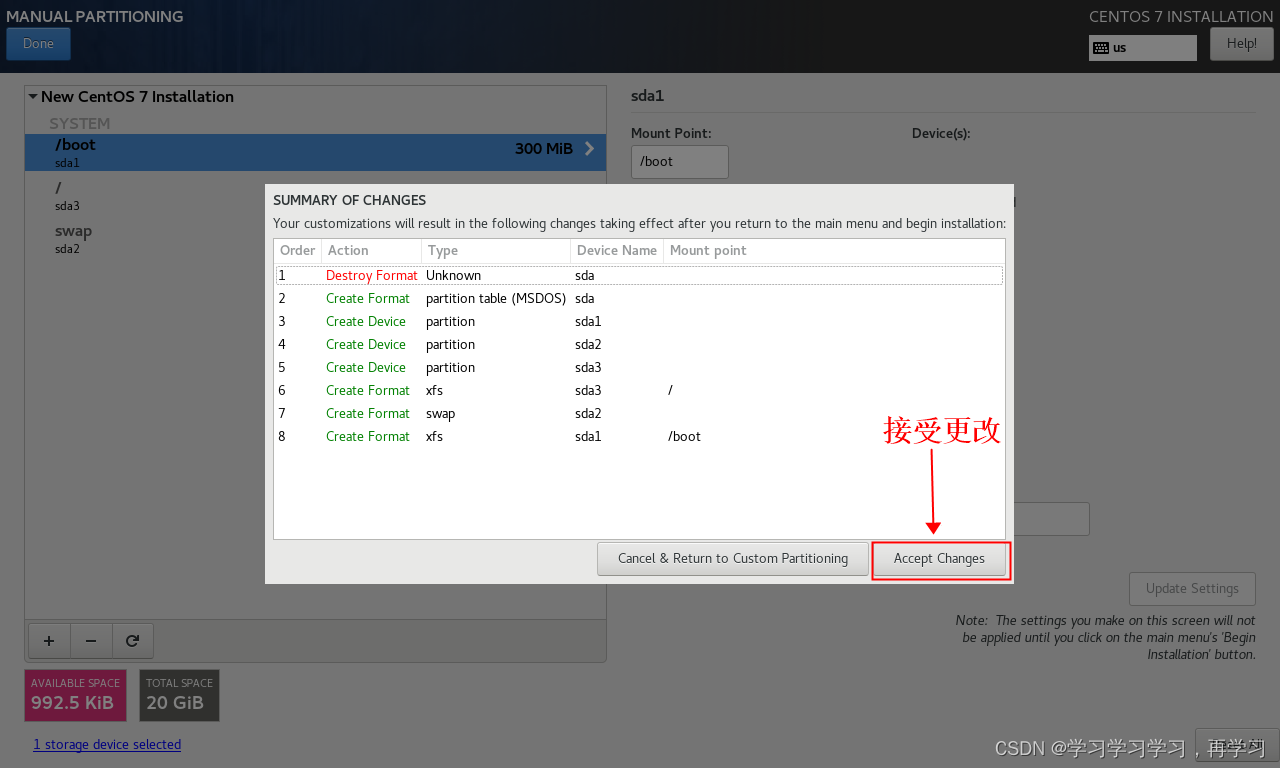Select the swap sda2 partition entry
Image resolution: width=1280 pixels, height=768 pixels.
pos(315,238)
